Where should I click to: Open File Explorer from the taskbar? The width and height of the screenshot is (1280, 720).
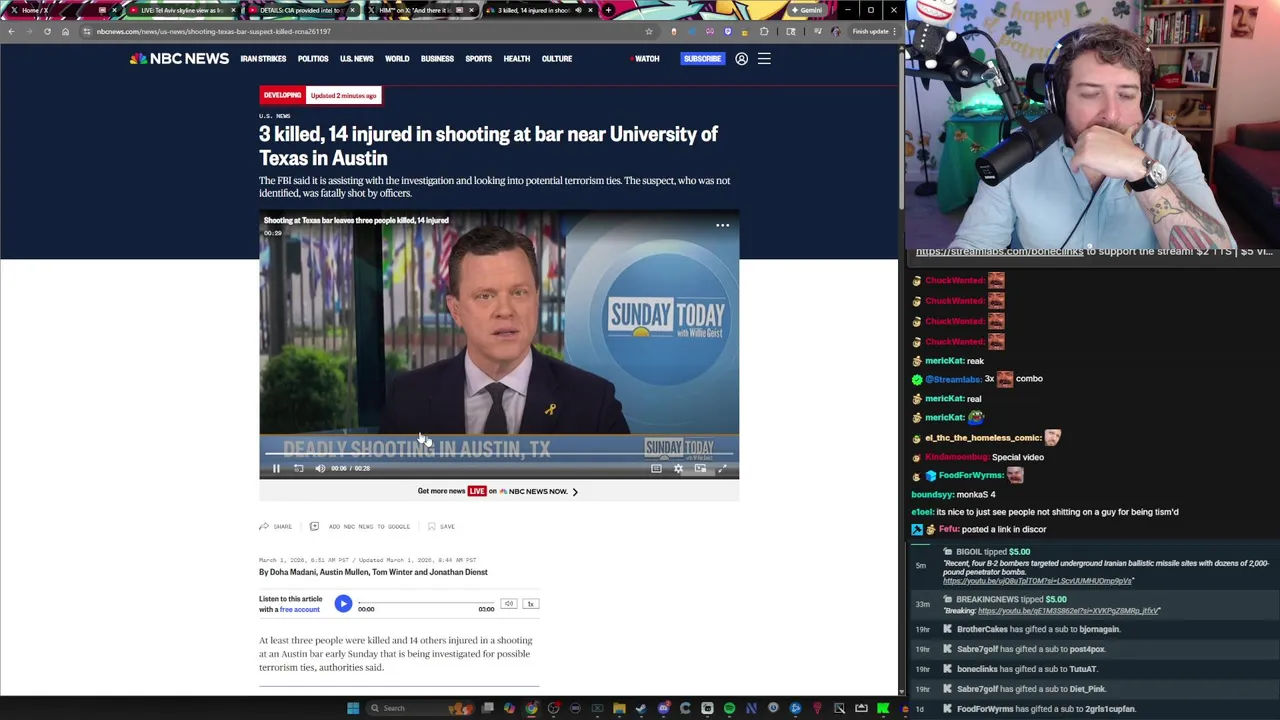619,708
